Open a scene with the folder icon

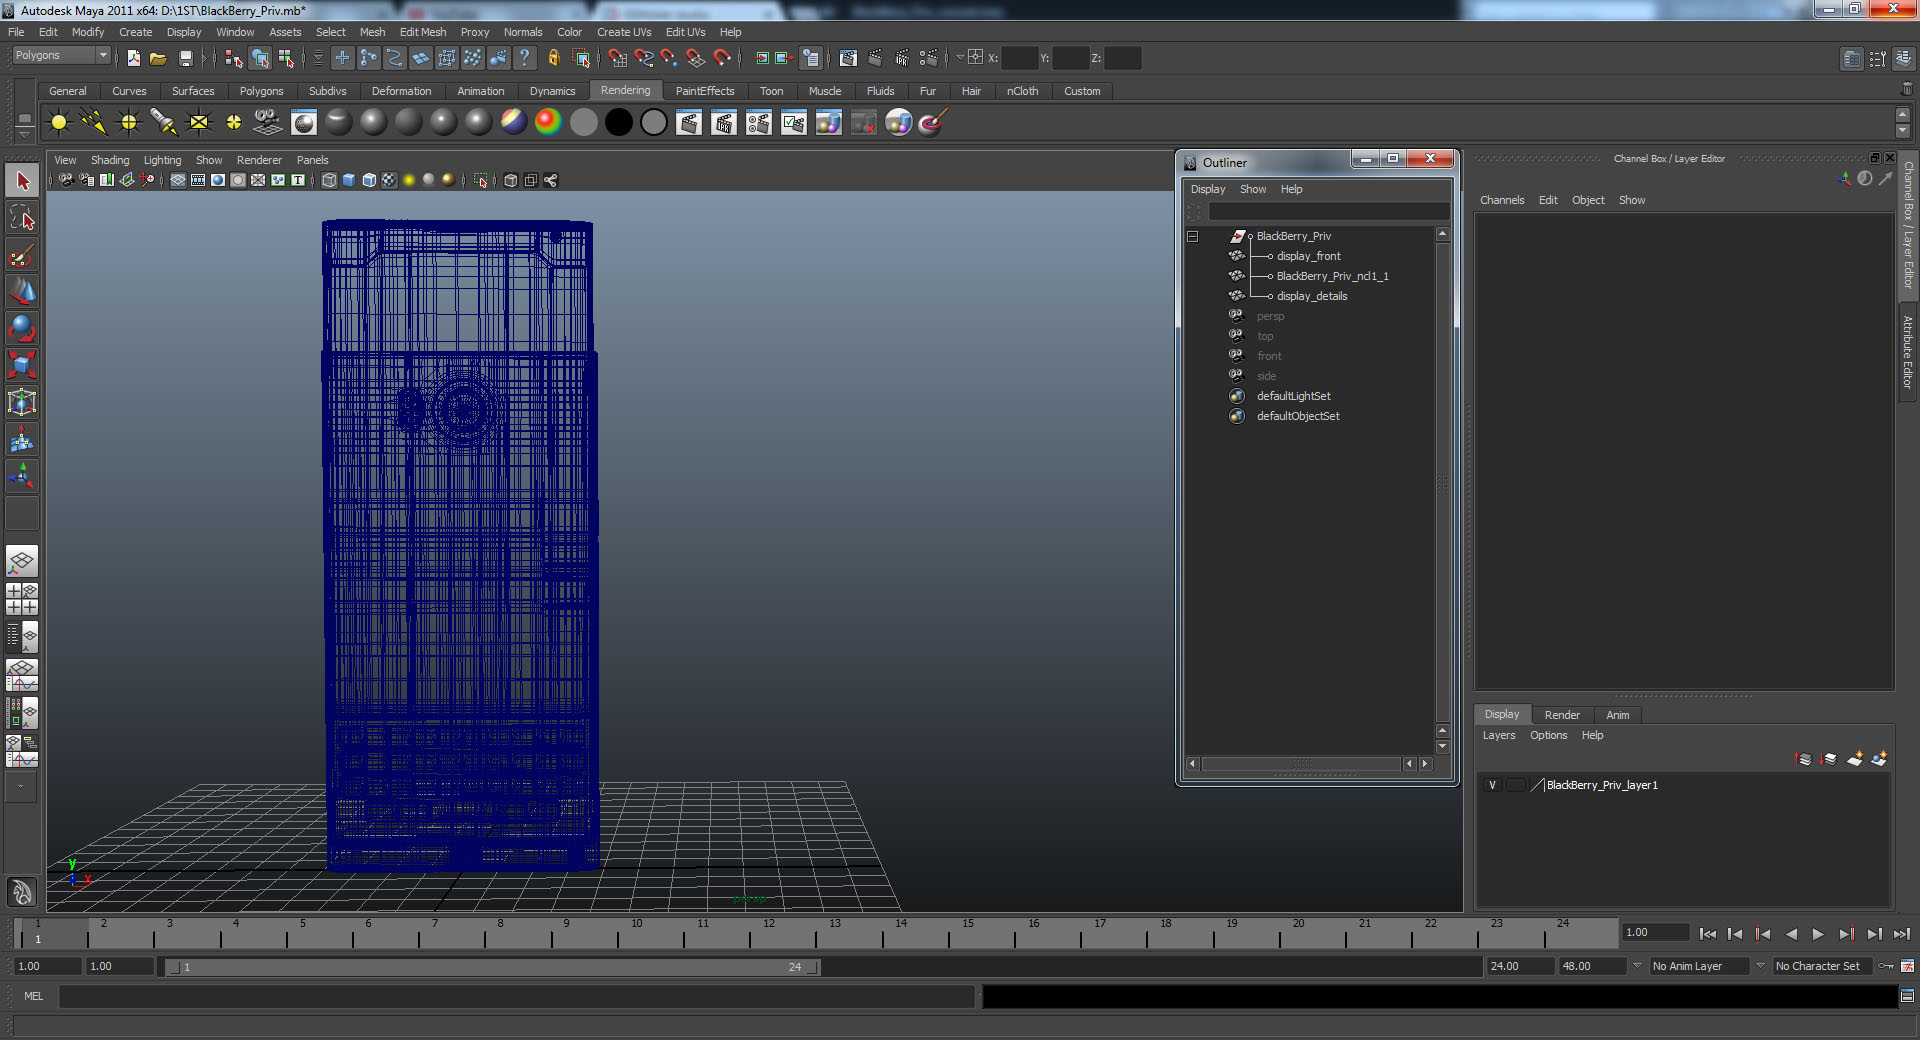click(x=158, y=58)
